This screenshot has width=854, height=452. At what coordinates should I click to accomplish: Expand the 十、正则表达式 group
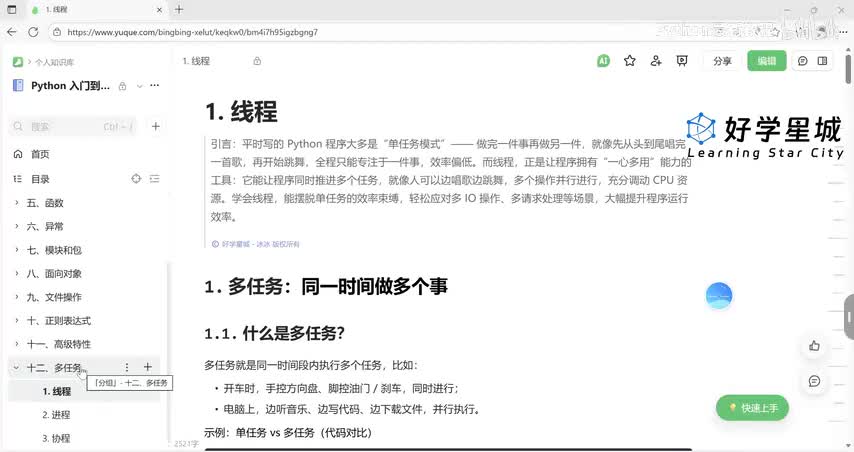[16, 321]
